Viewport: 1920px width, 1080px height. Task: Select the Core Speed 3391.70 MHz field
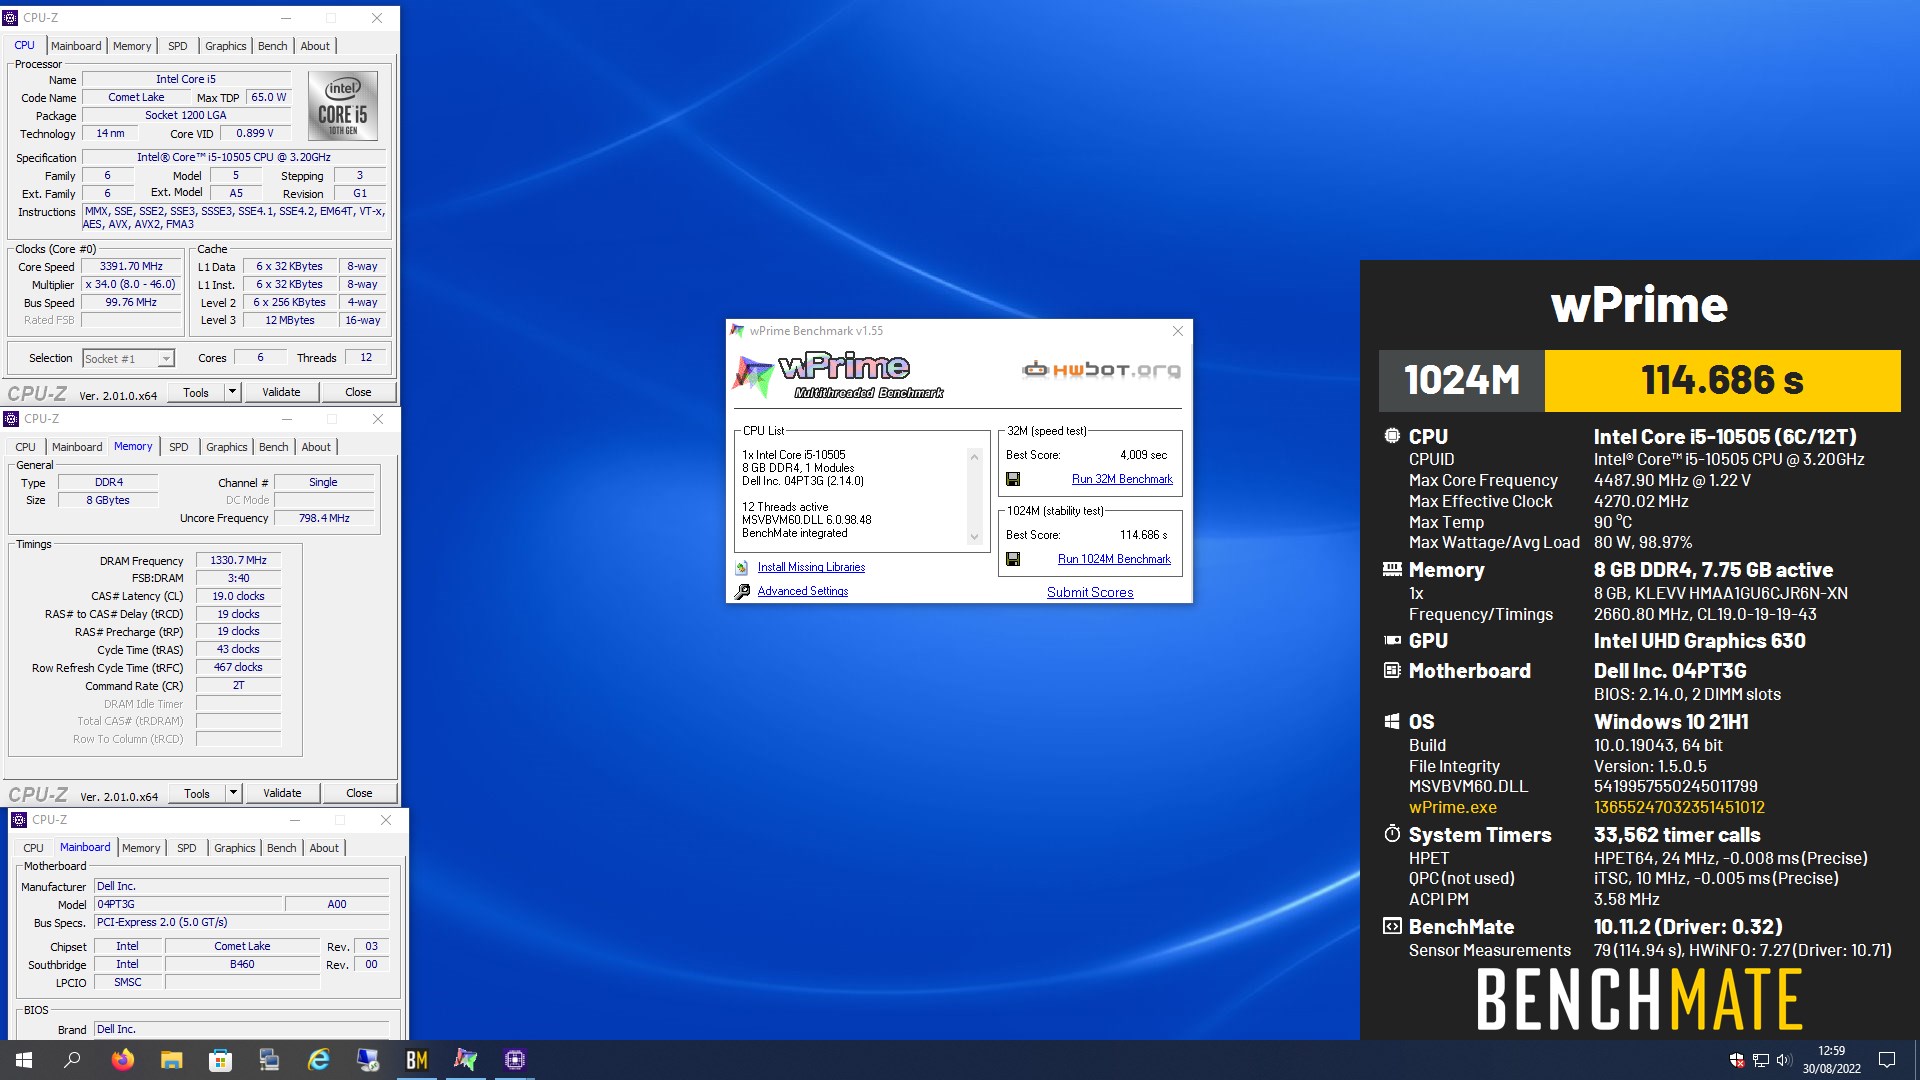click(x=131, y=267)
